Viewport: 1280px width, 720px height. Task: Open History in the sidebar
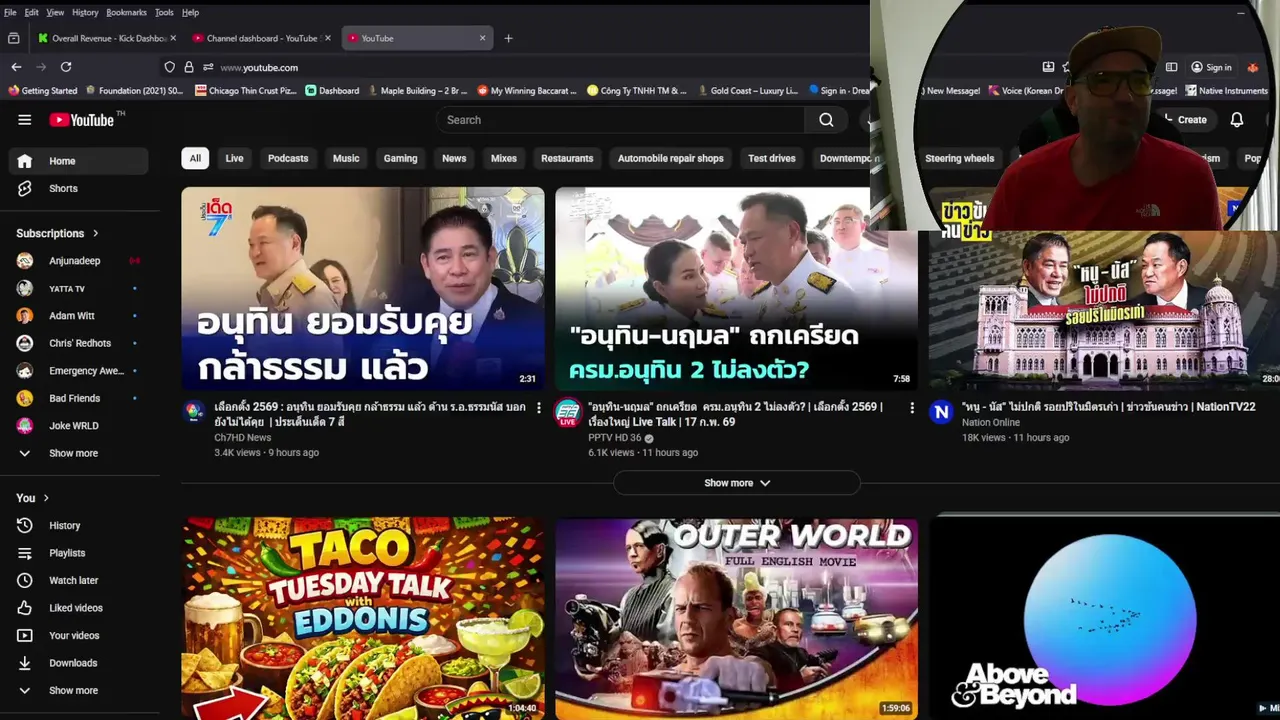78,525
